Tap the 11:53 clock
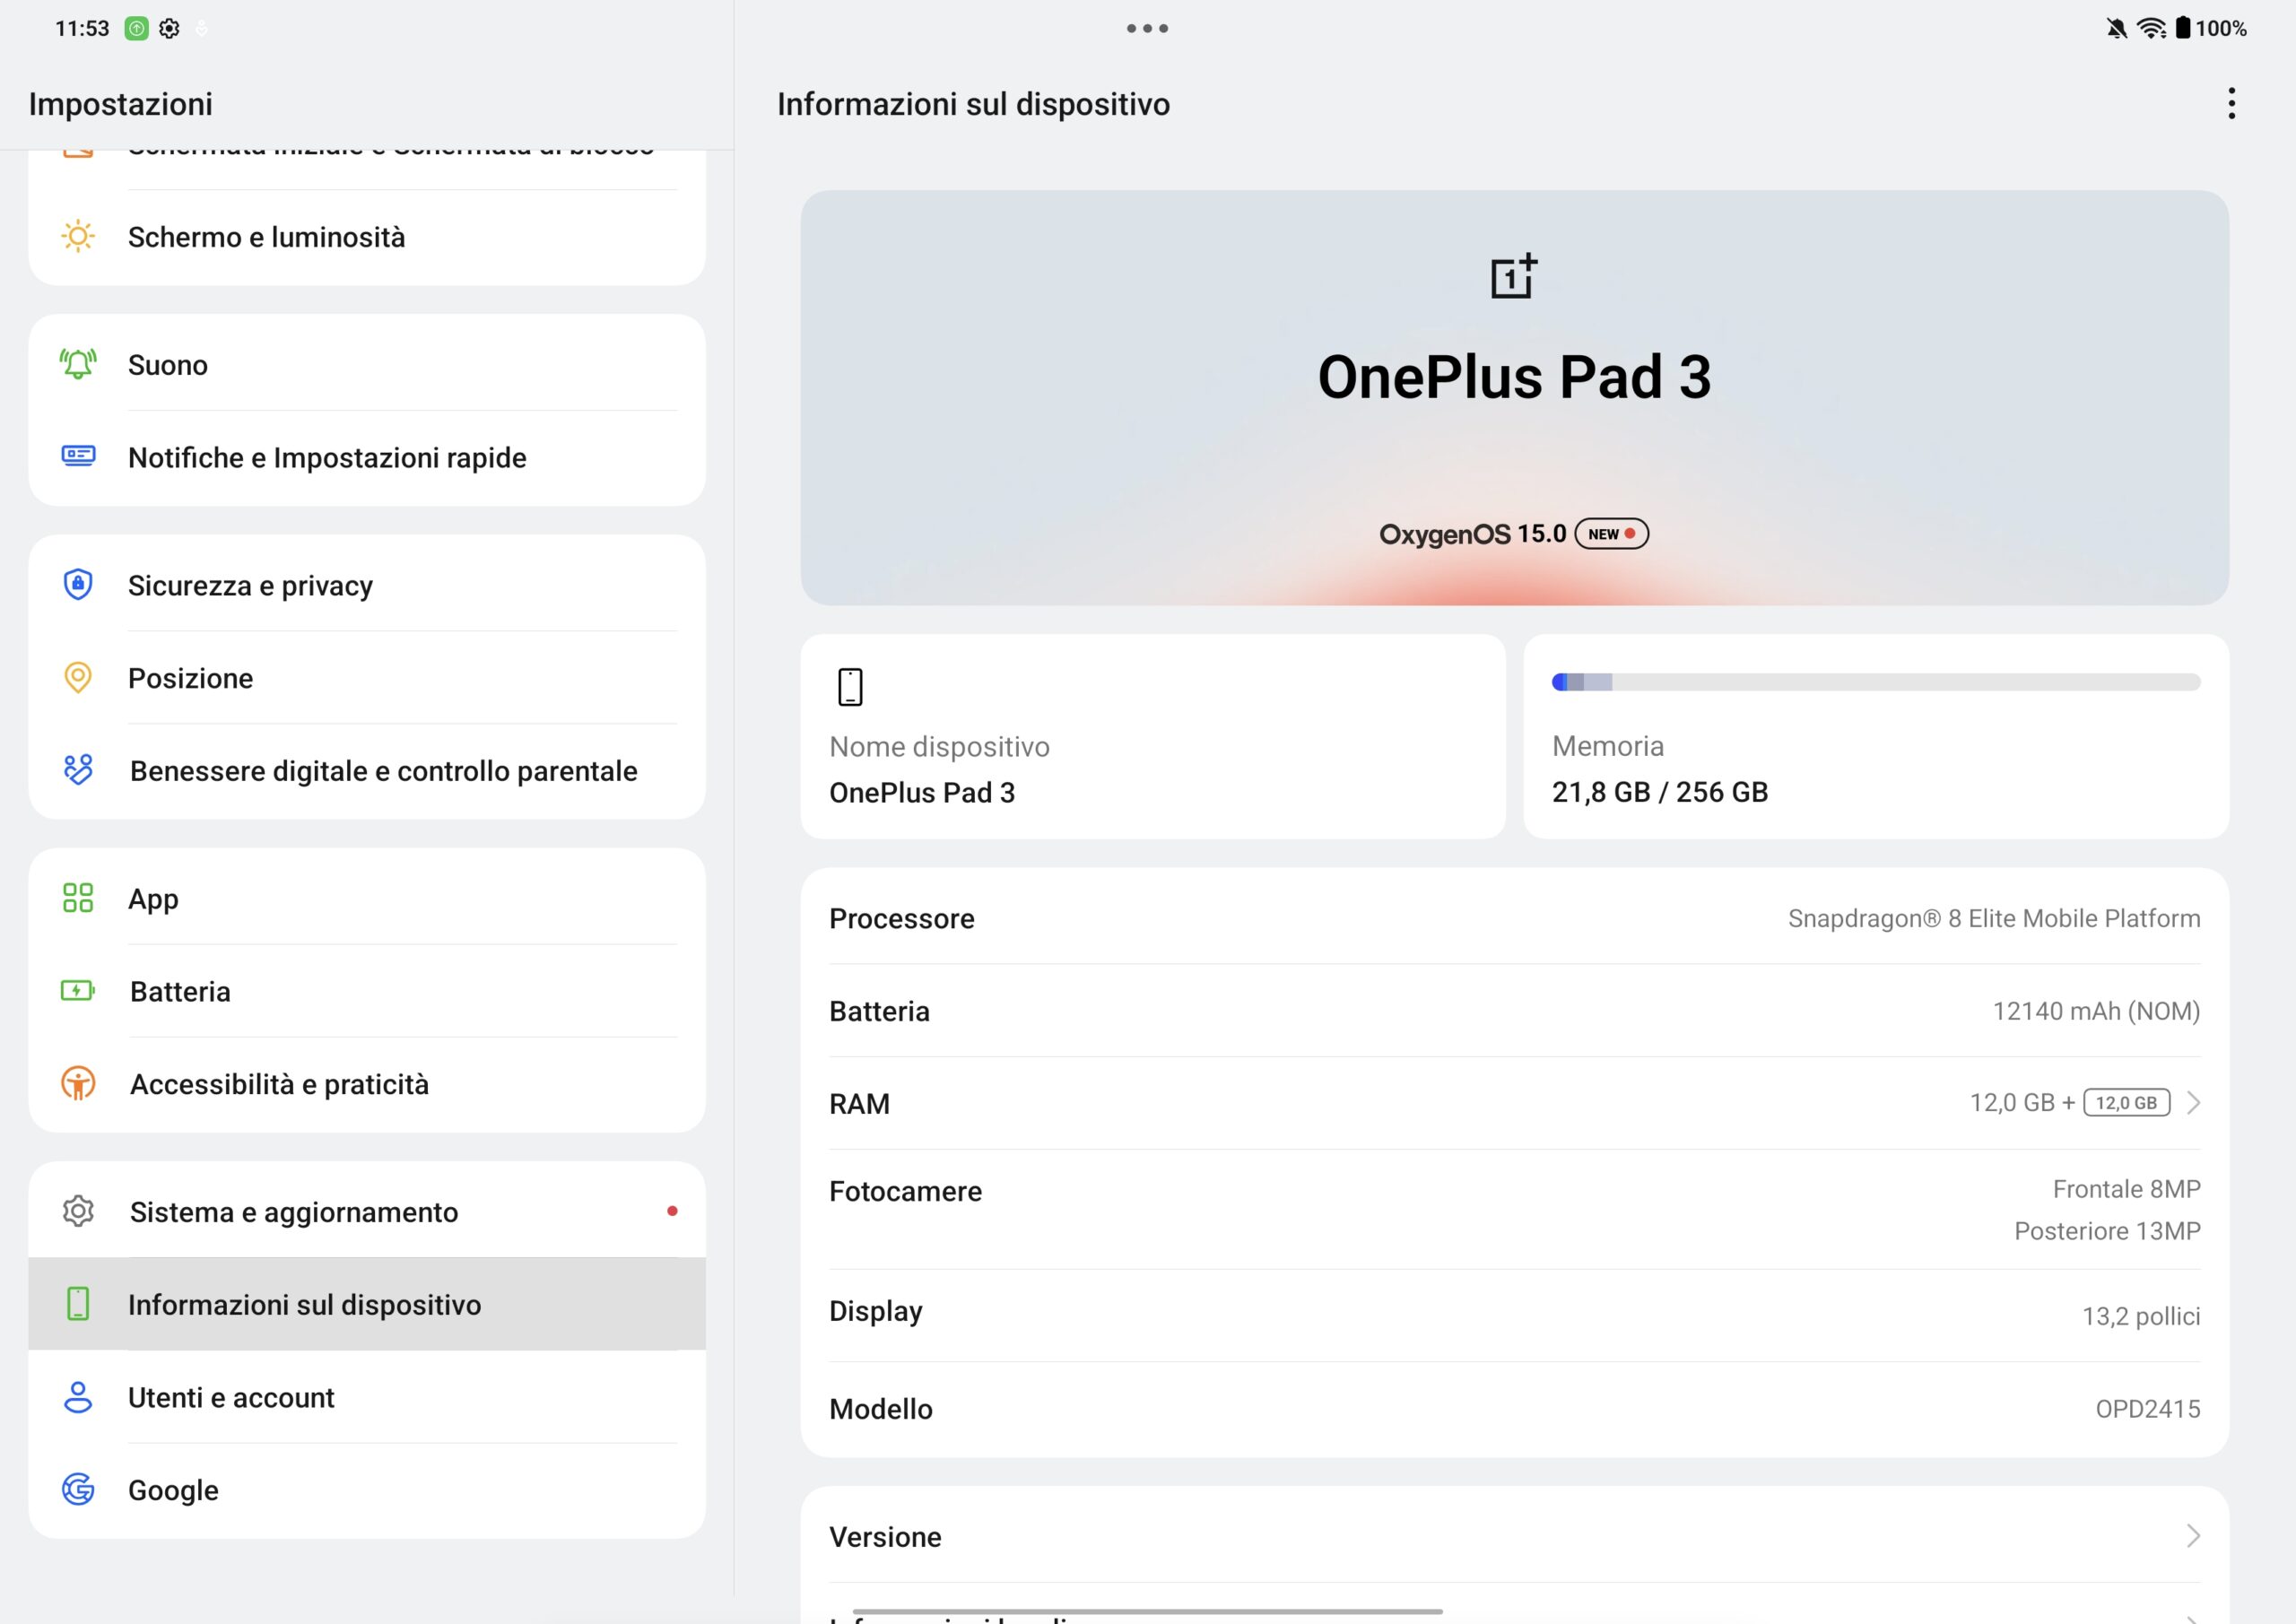 pos(82,28)
